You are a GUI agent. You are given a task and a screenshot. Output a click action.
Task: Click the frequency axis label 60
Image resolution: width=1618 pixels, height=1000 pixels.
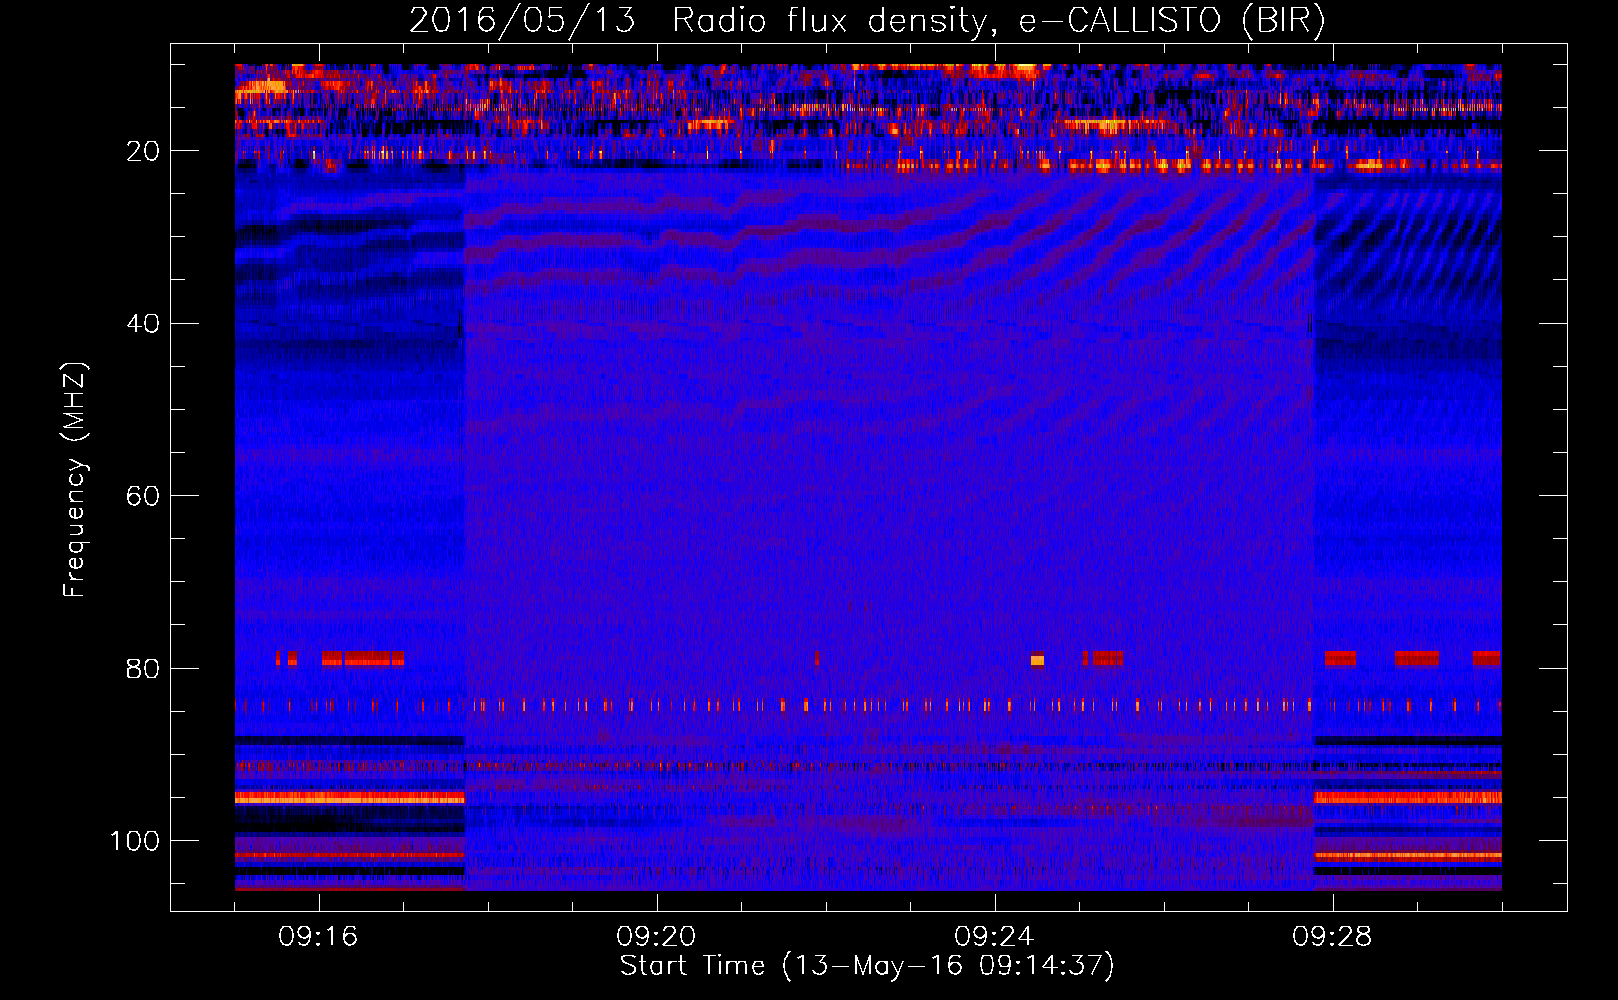pos(144,496)
